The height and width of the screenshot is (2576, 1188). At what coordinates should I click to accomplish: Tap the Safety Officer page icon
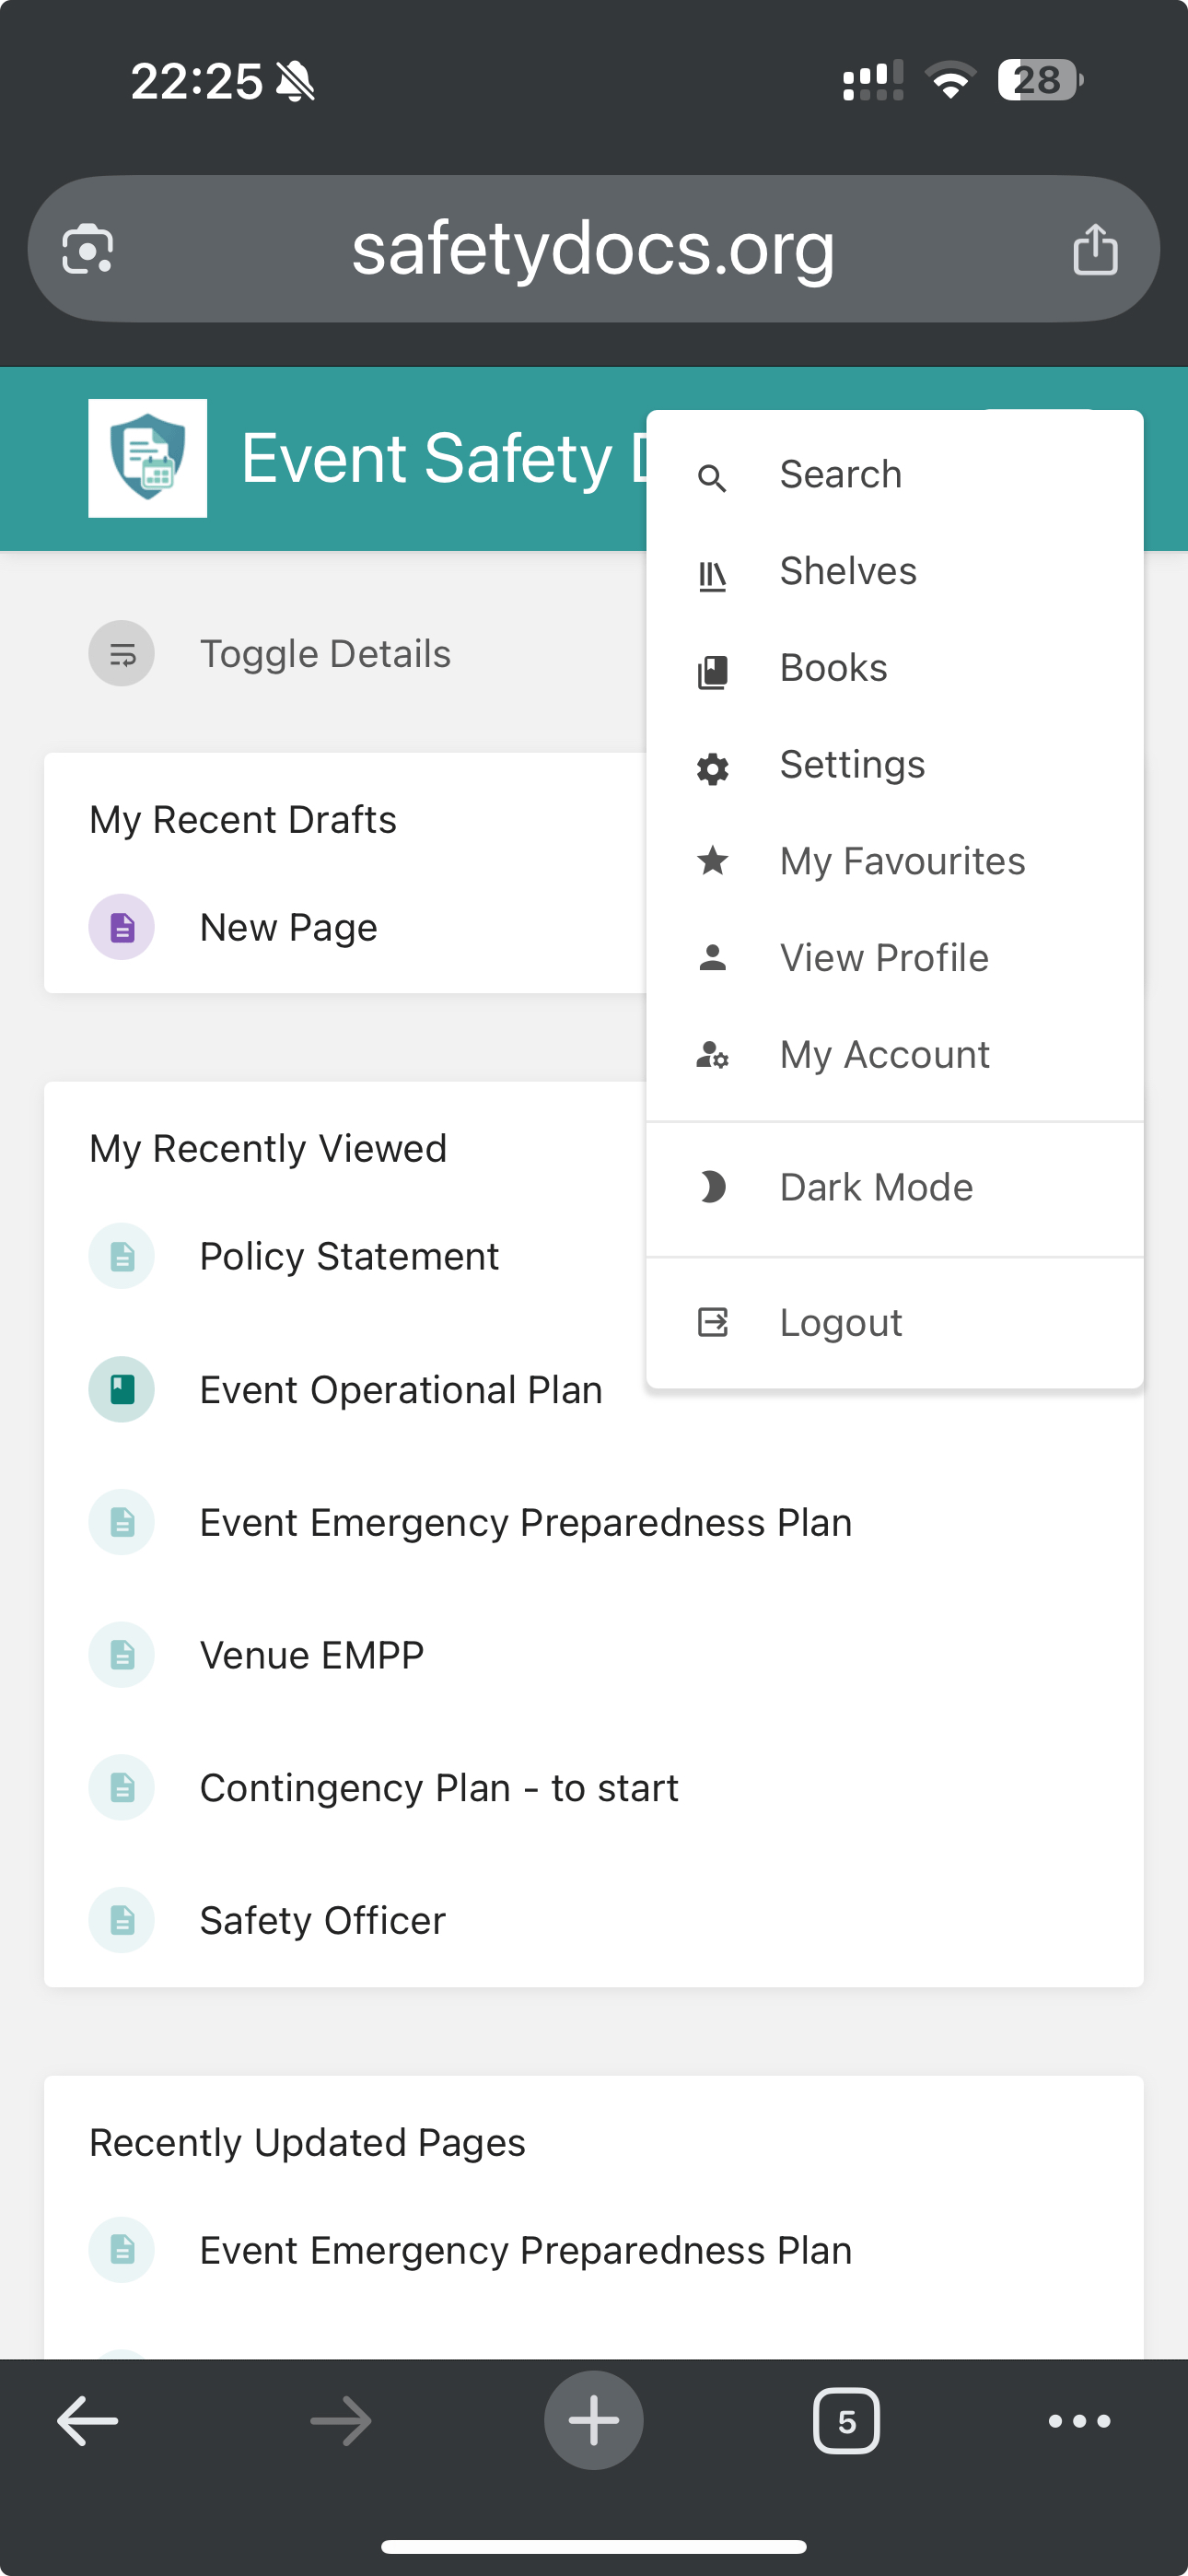point(122,1920)
